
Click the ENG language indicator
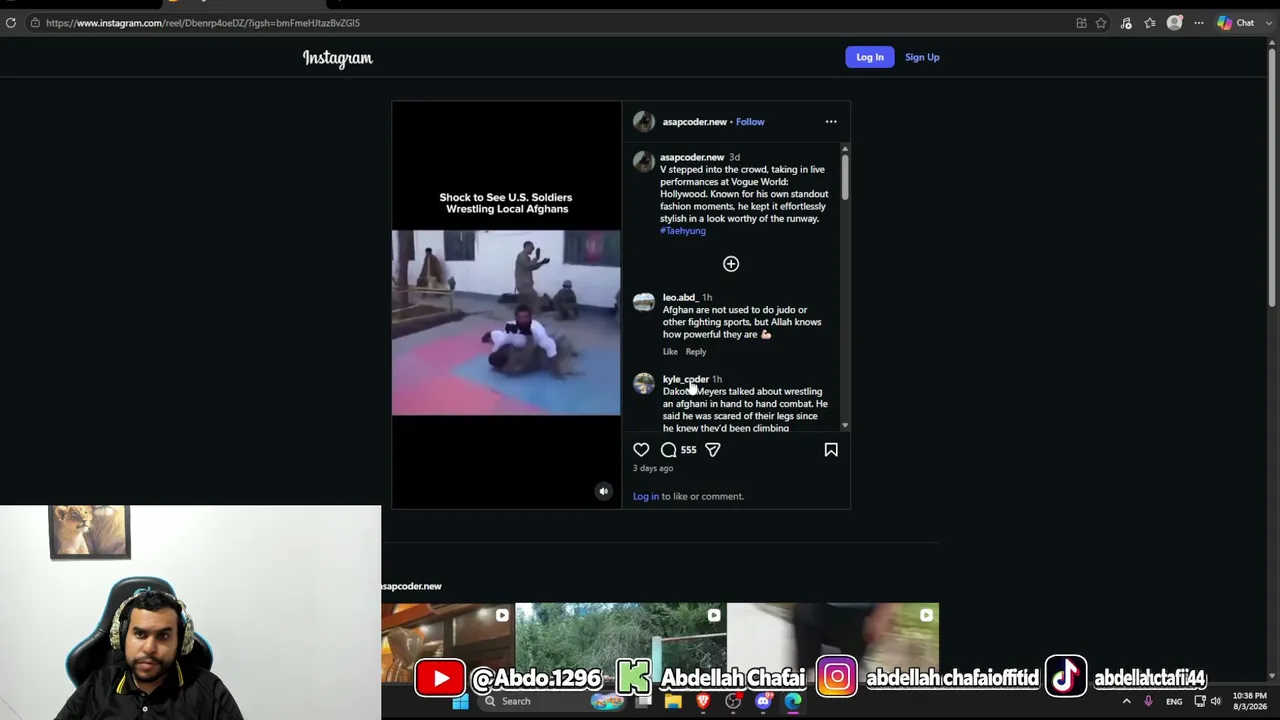tap(1174, 701)
